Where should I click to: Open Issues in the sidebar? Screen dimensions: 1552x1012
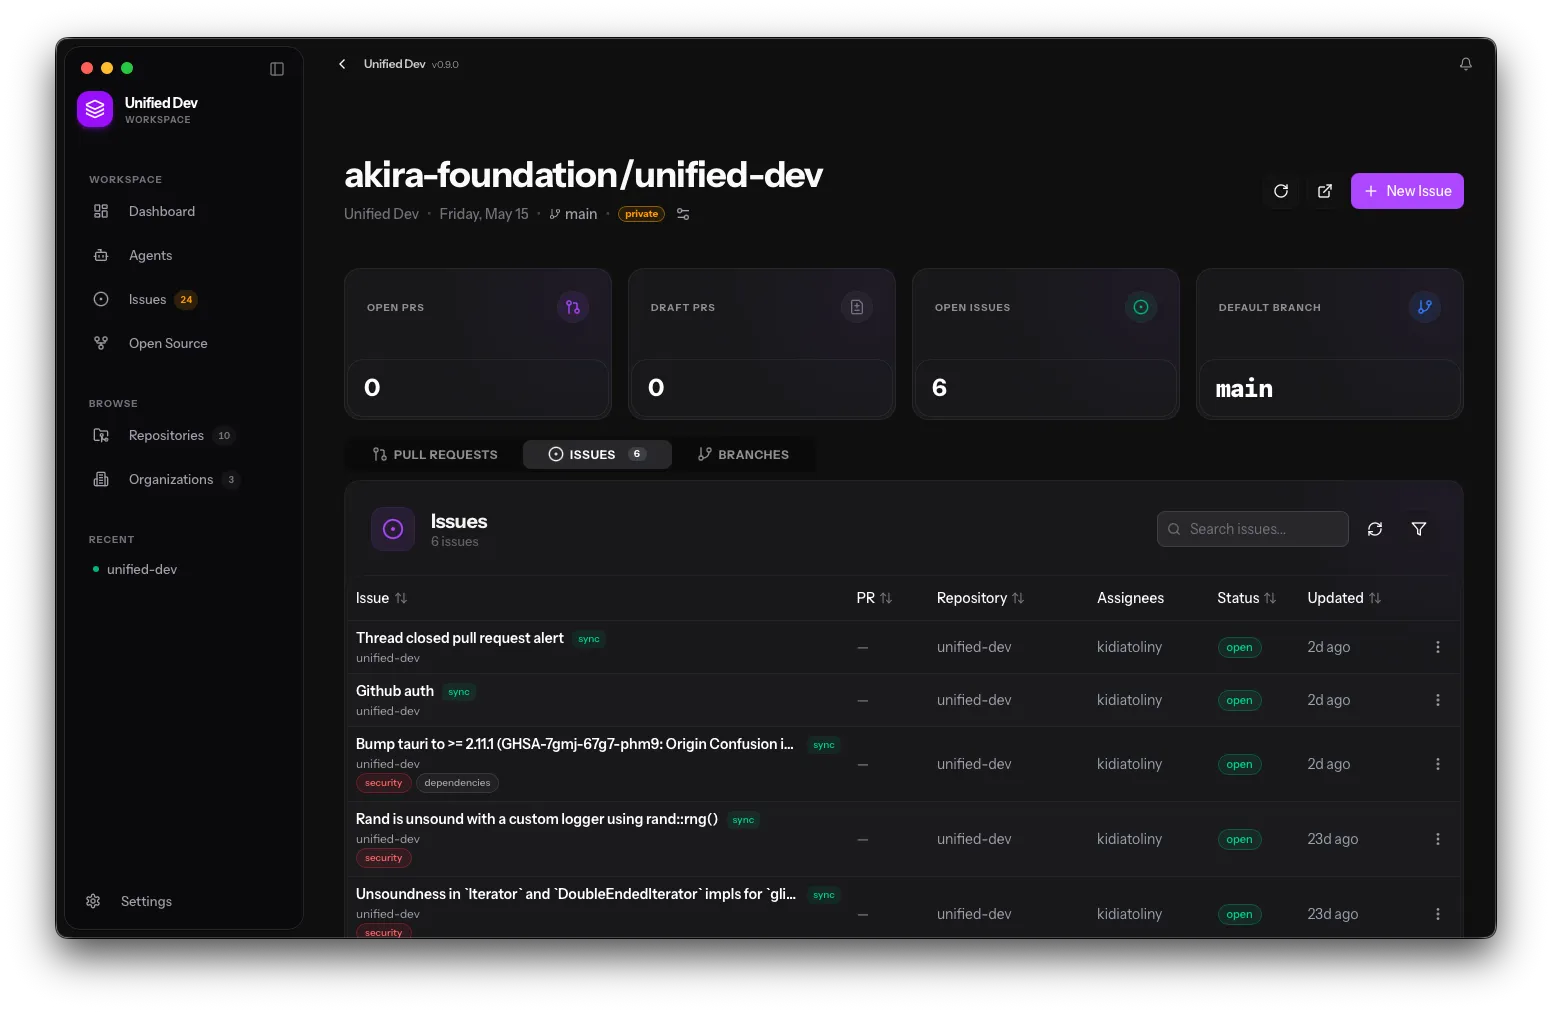click(x=184, y=299)
